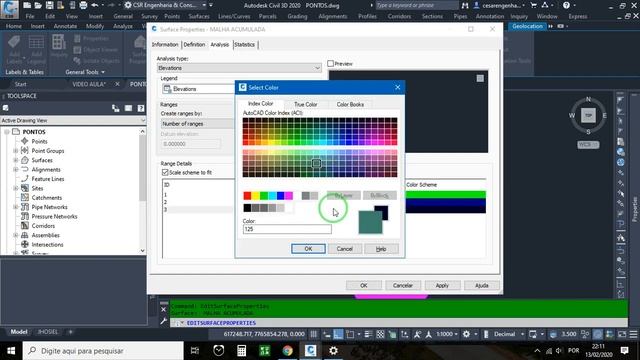
Task: Expand the Surfaces tree node
Action: point(16,160)
